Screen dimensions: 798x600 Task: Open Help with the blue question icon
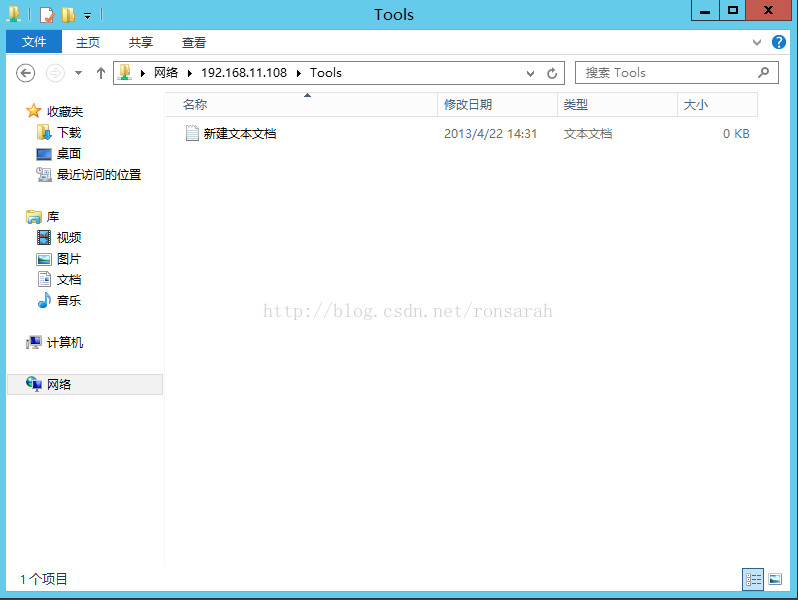click(779, 42)
